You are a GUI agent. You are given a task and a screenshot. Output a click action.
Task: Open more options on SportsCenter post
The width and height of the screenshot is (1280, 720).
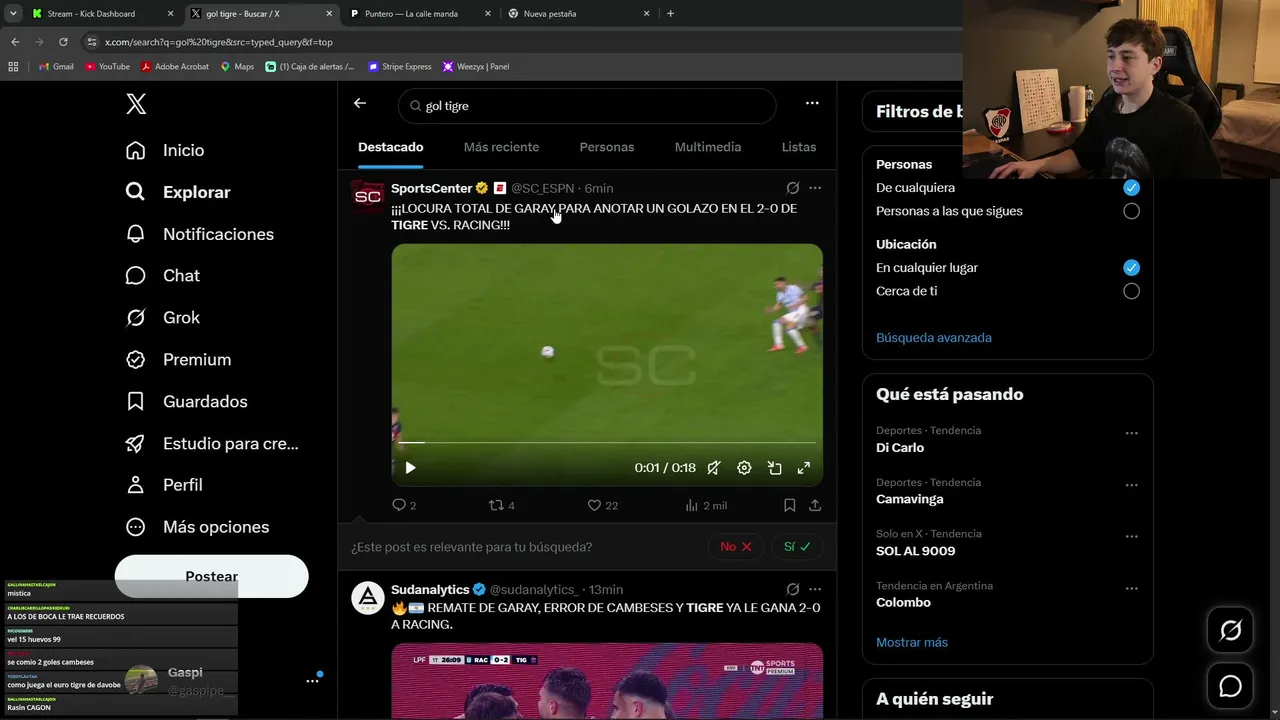(x=815, y=188)
